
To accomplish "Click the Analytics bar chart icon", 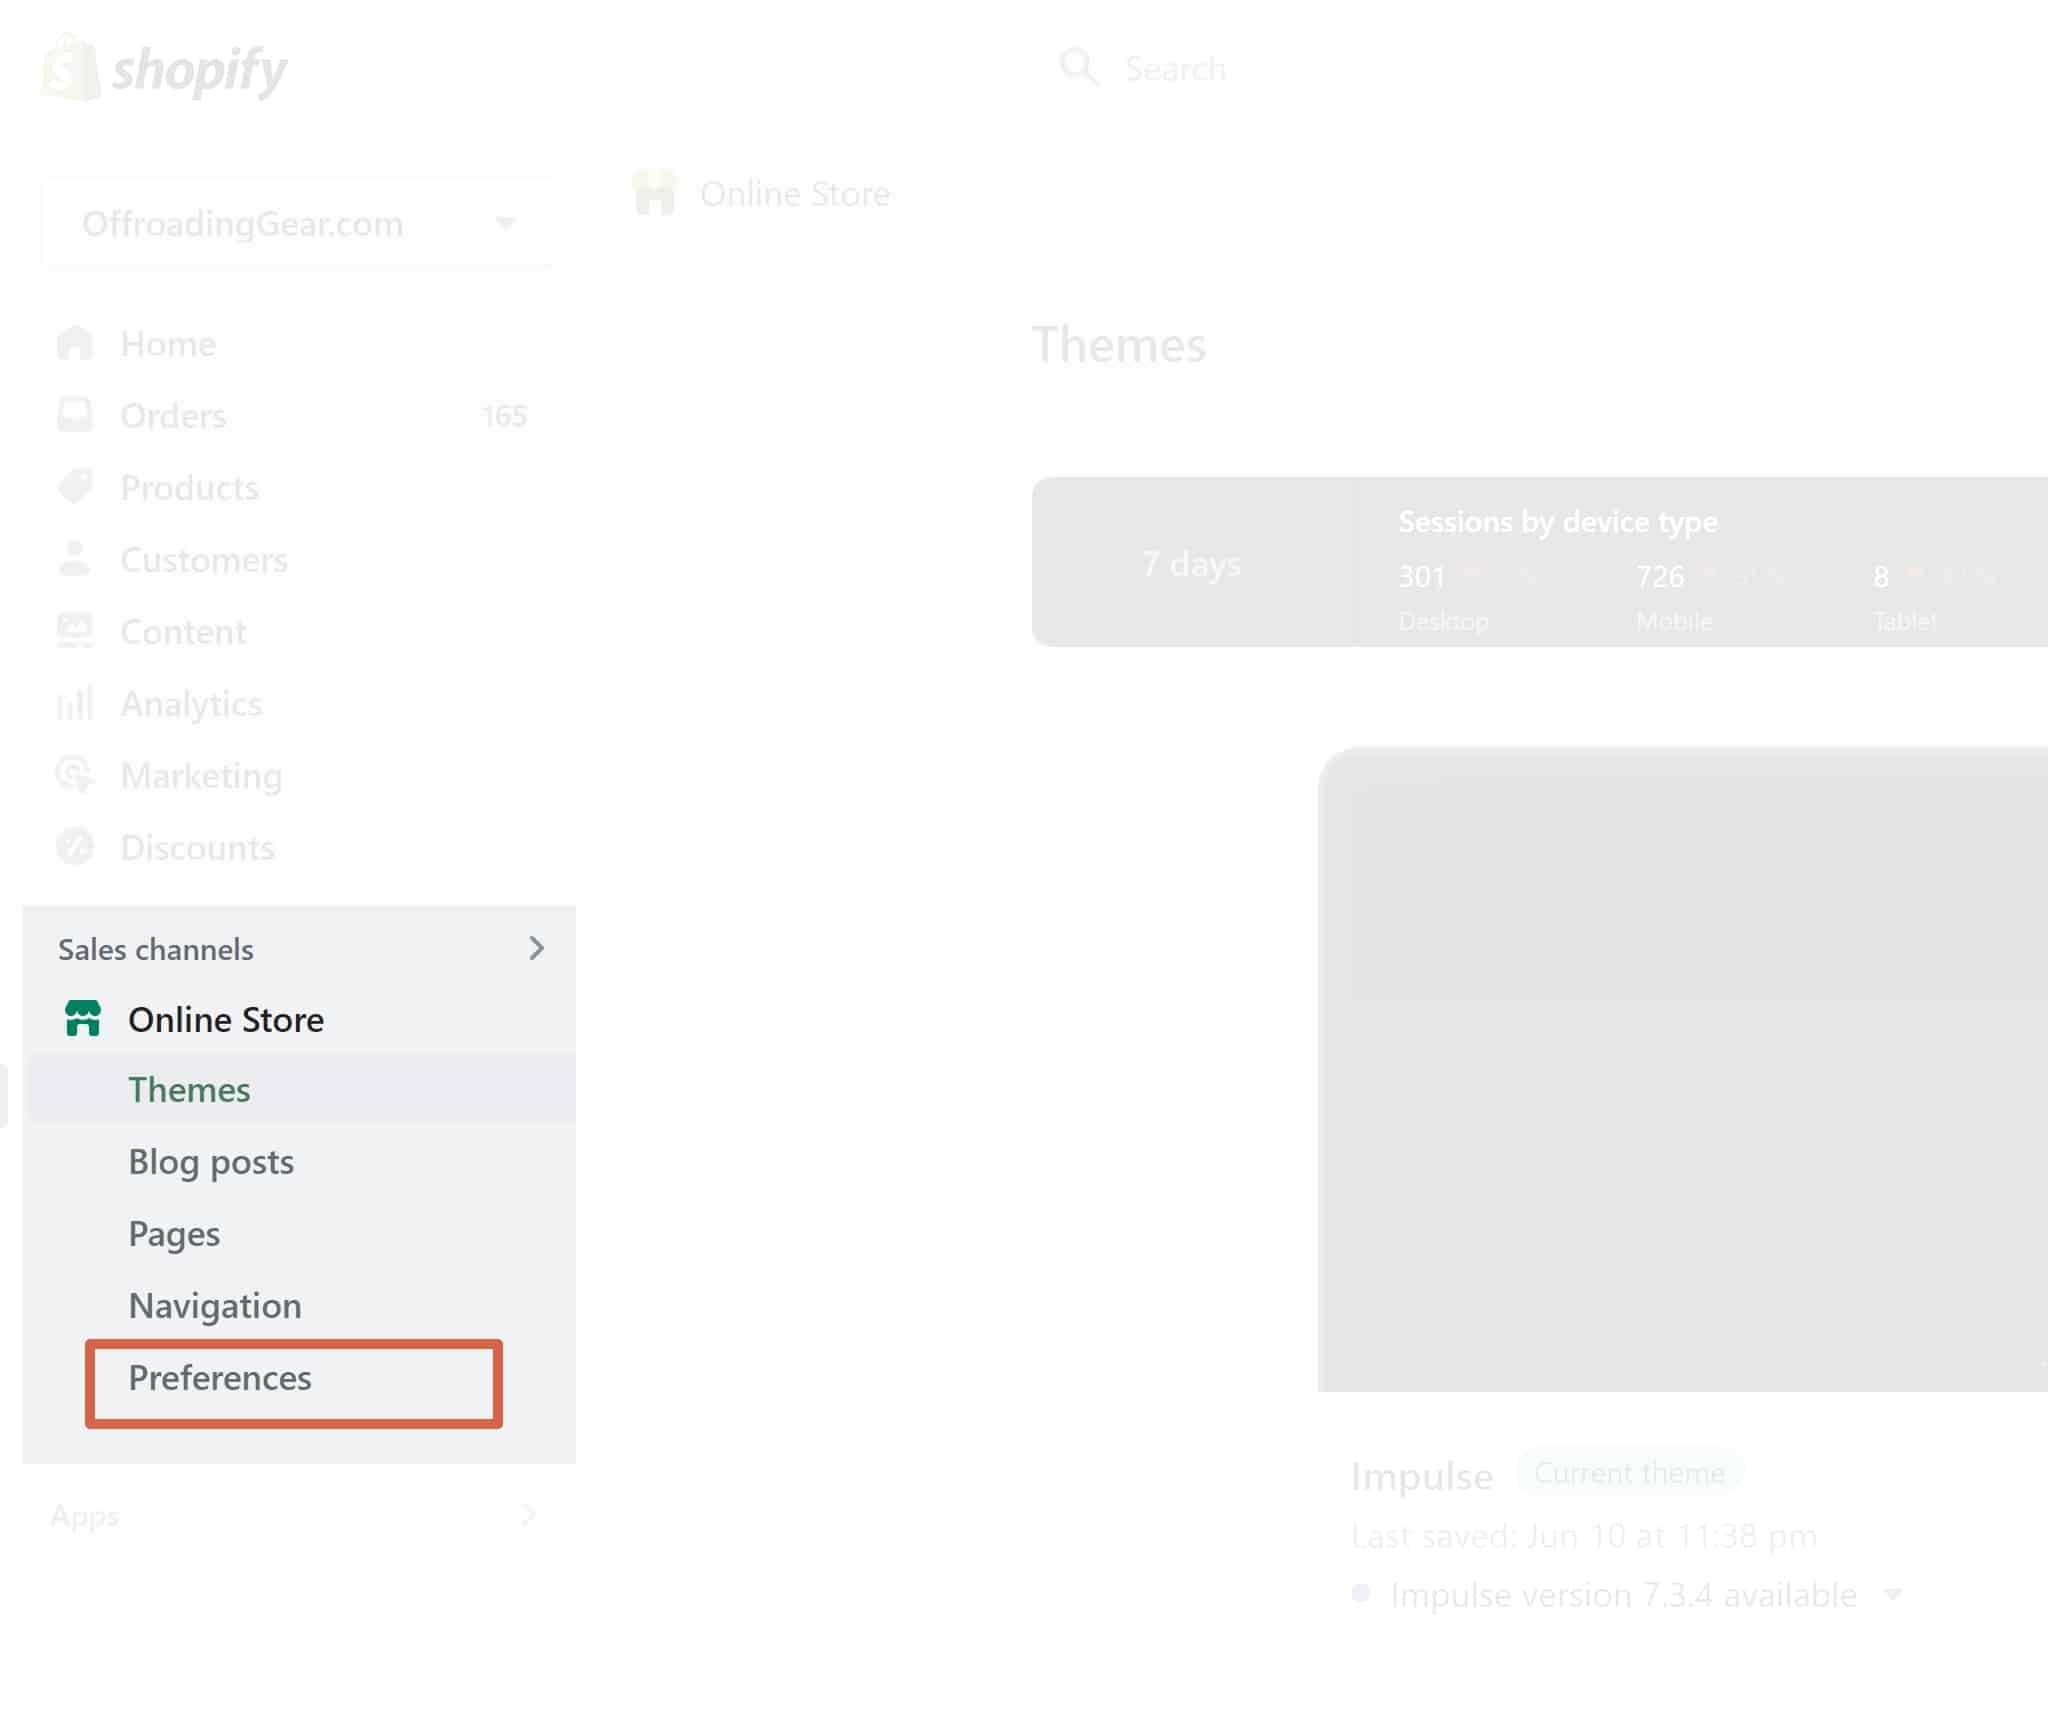I will [75, 703].
